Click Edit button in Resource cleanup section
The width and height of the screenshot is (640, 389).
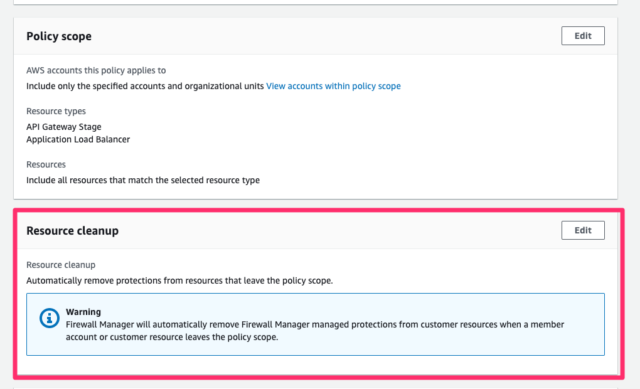click(x=582, y=230)
